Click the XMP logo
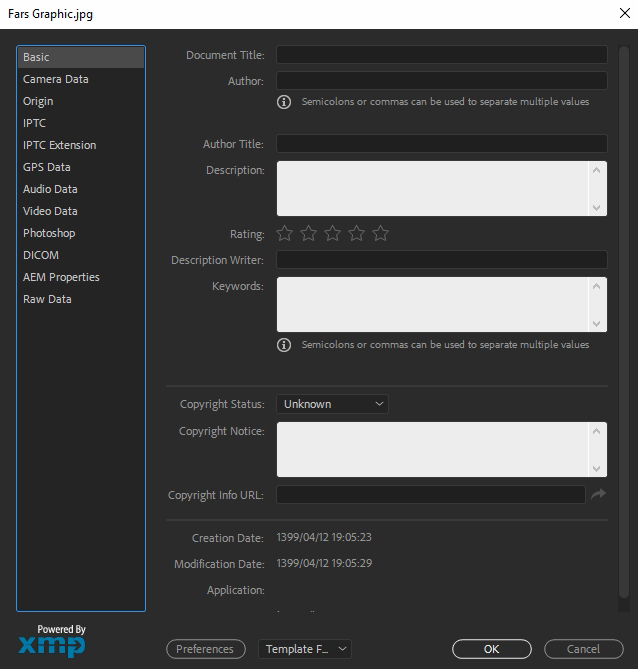This screenshot has width=638, height=669. [x=51, y=644]
